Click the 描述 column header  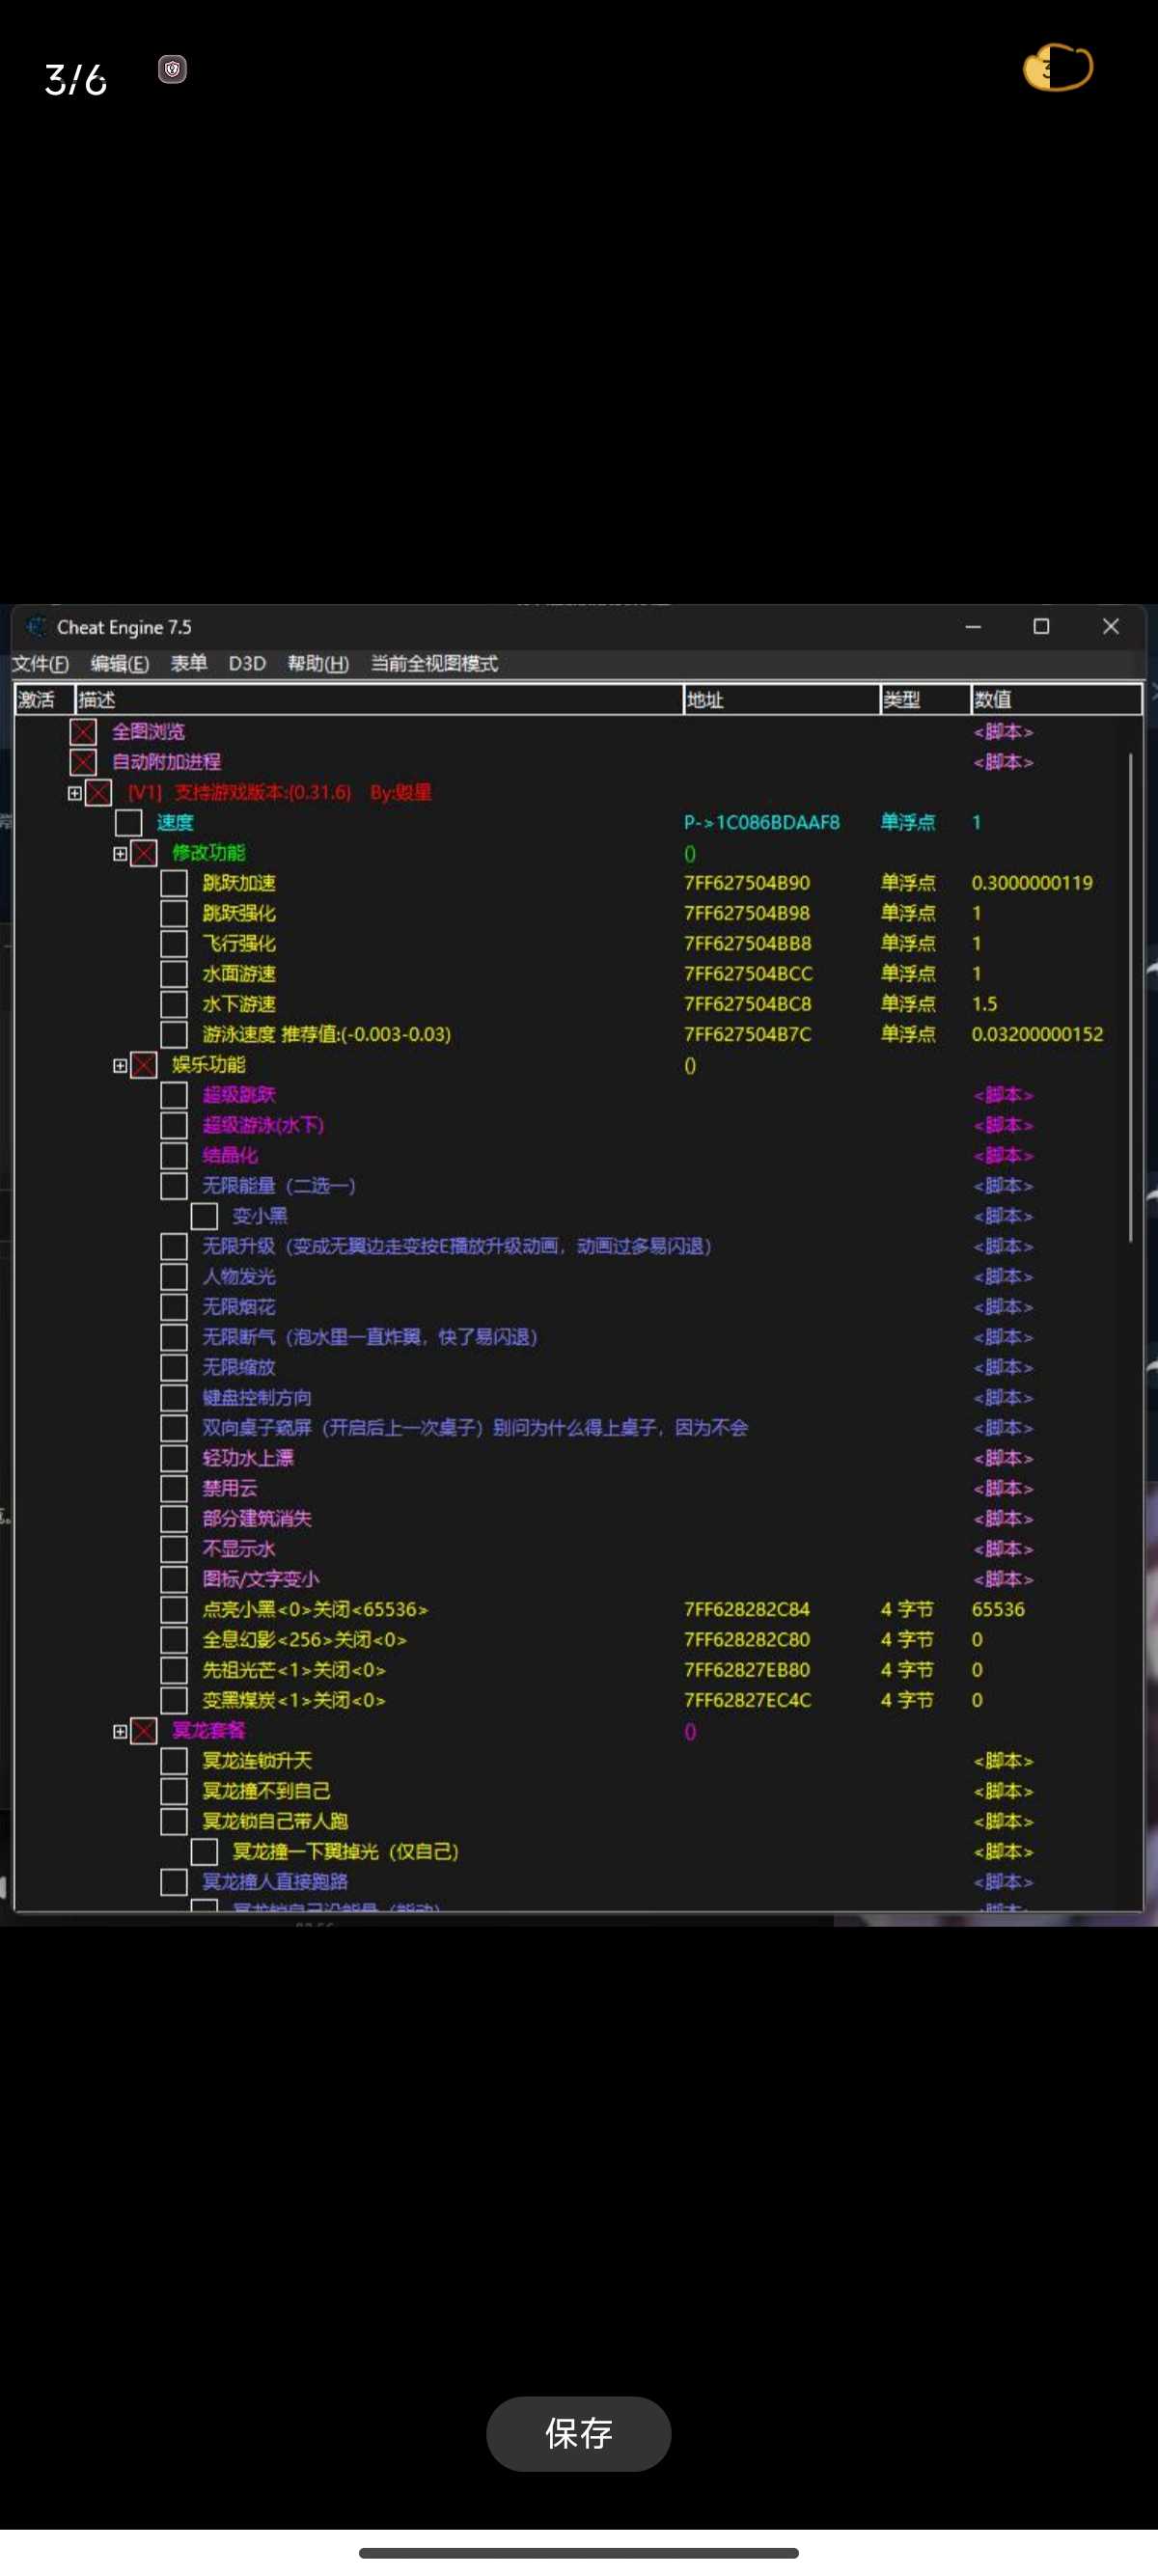coord(379,699)
